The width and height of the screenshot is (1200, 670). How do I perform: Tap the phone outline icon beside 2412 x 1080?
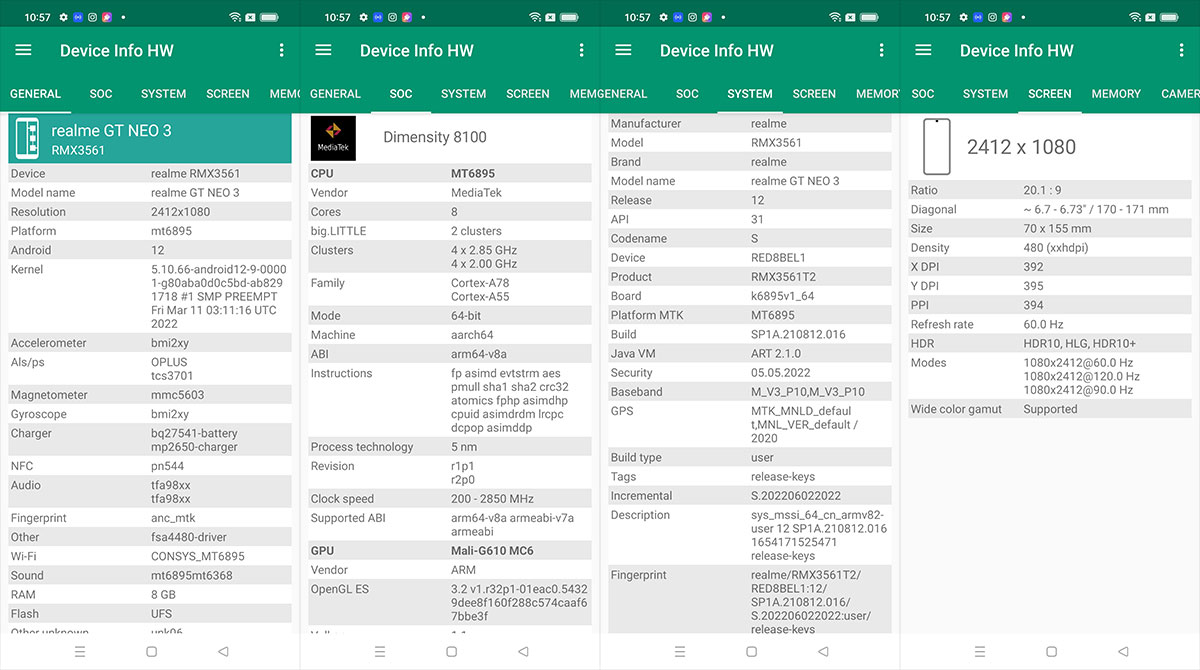[937, 147]
